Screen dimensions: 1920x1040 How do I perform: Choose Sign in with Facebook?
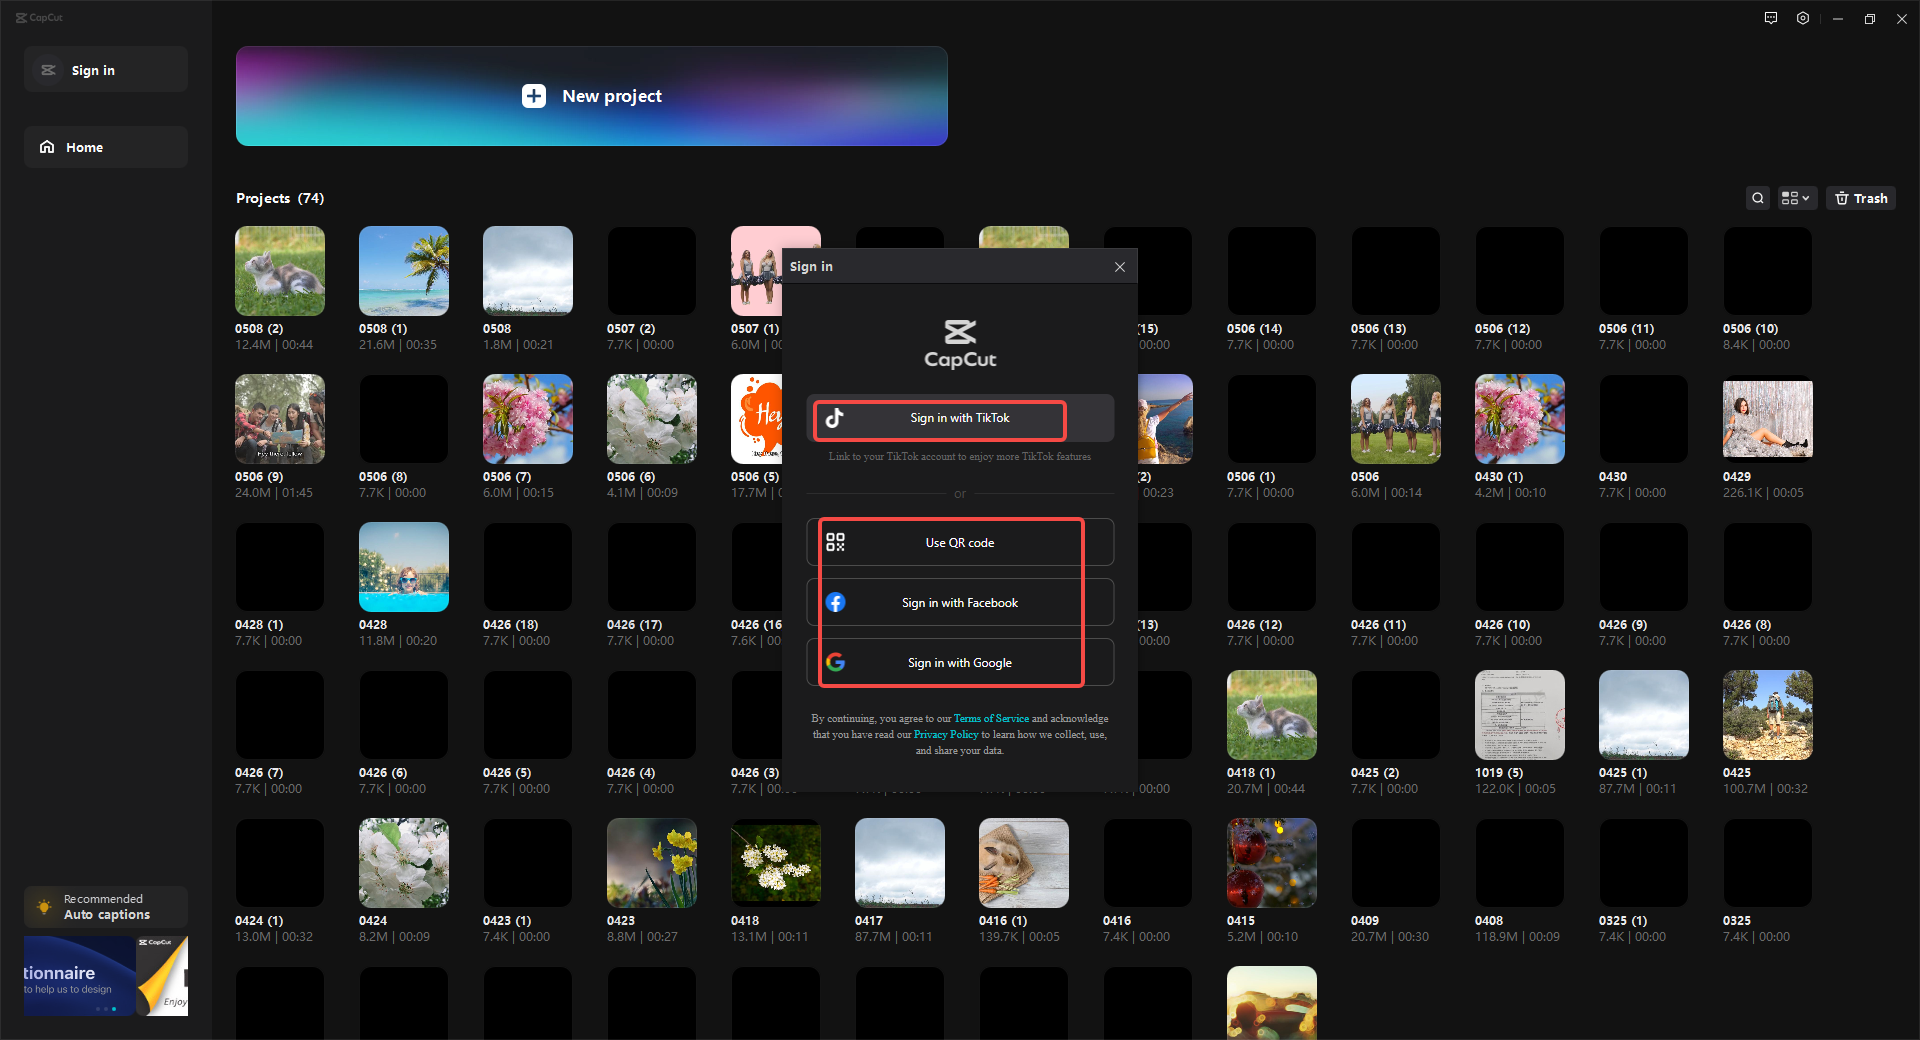960,603
